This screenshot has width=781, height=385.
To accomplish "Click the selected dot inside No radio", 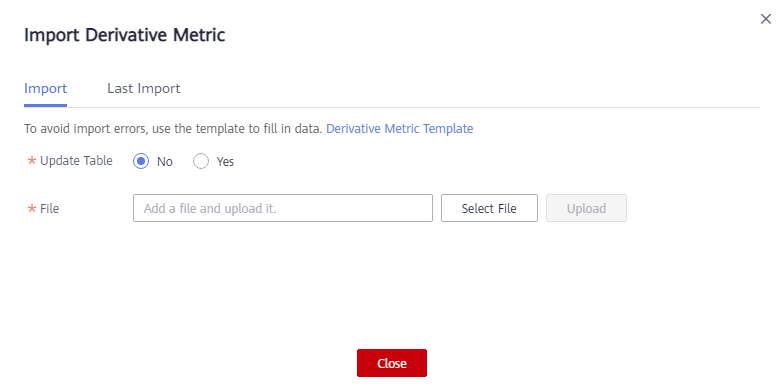I will pos(141,161).
